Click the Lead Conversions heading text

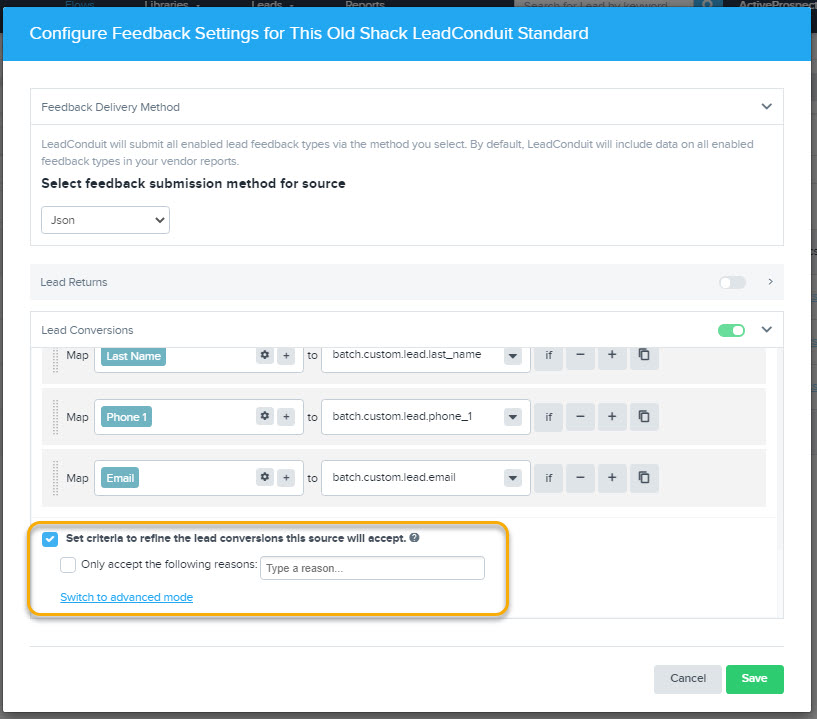pyautogui.click(x=87, y=330)
